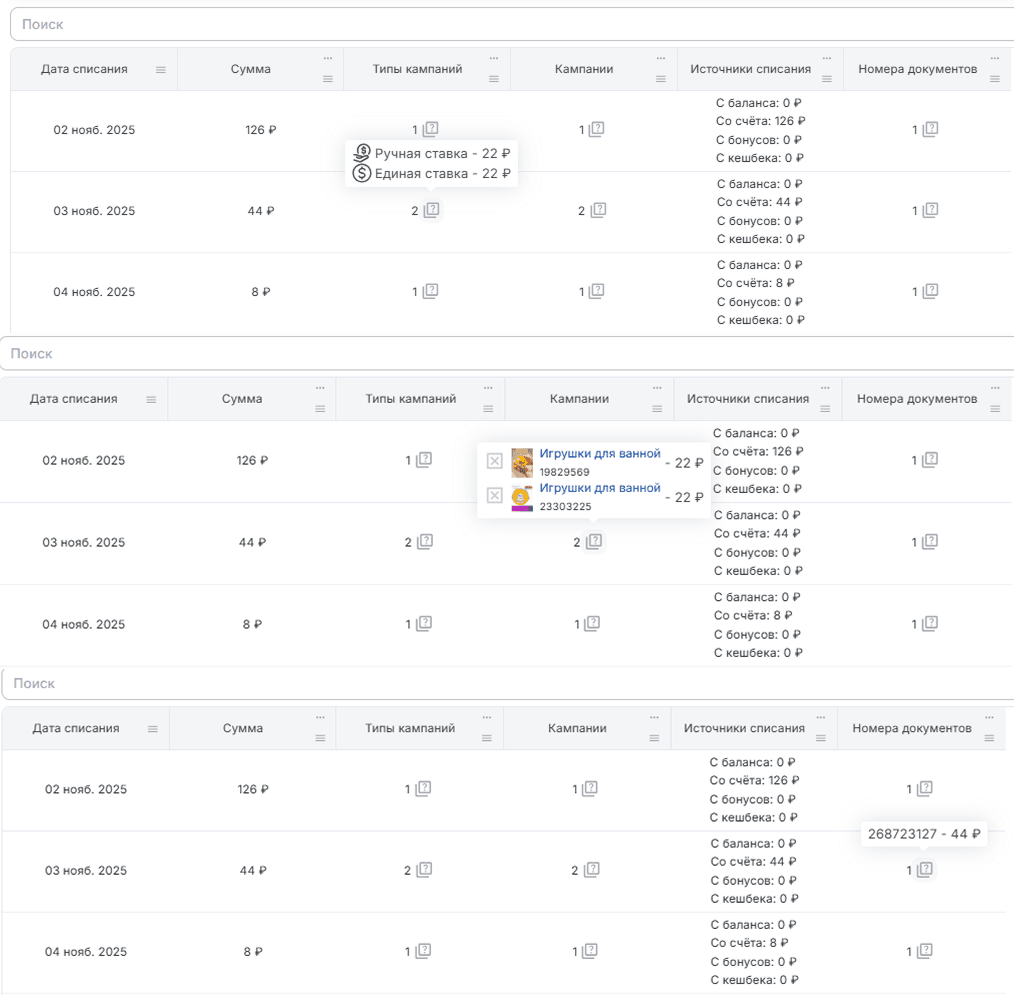Viewport: 1014px width, 995px height.
Task: Focus the topmost Поиск search field
Action: coord(512,24)
